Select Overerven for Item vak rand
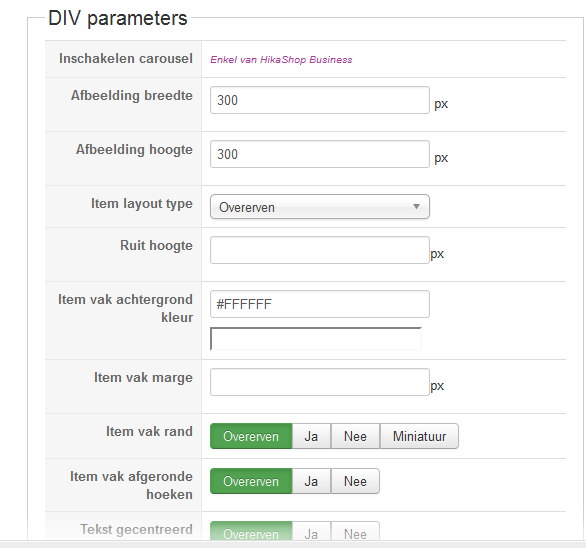This screenshot has width=586, height=548. (x=251, y=436)
